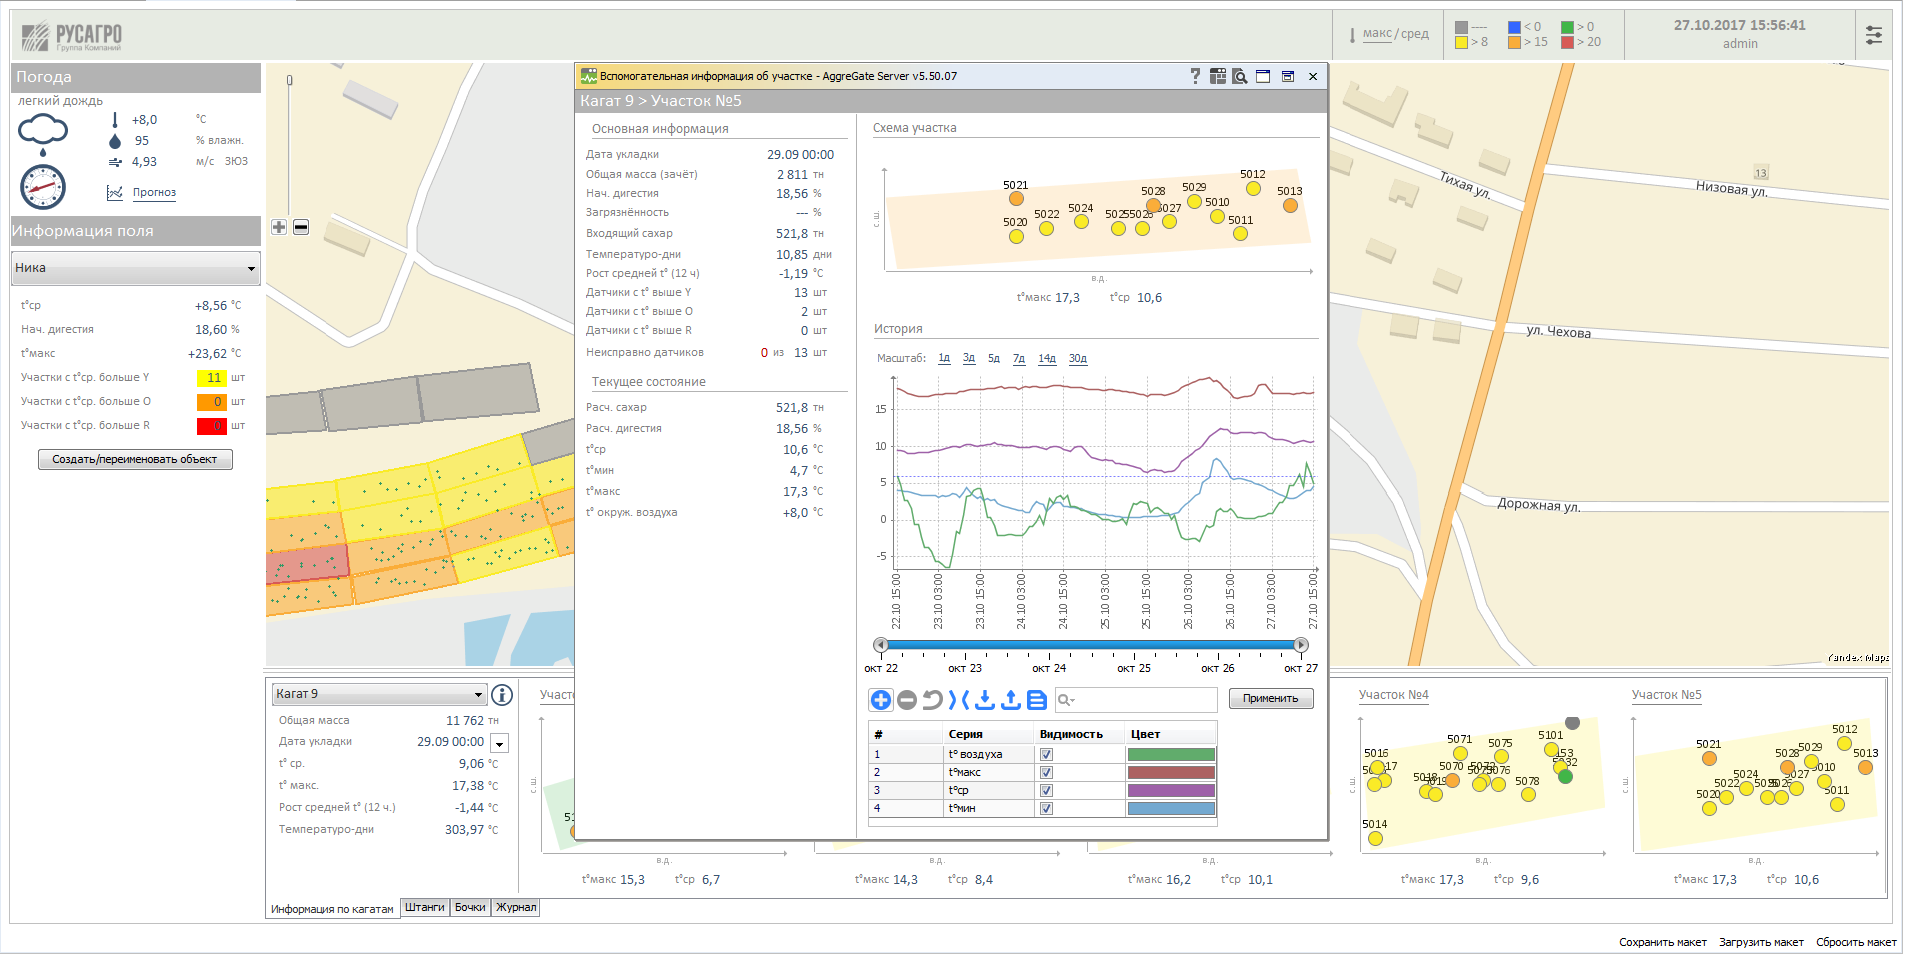This screenshot has width=1905, height=956.
Task: Open help via question mark icon in dialog title
Action: [x=1195, y=76]
